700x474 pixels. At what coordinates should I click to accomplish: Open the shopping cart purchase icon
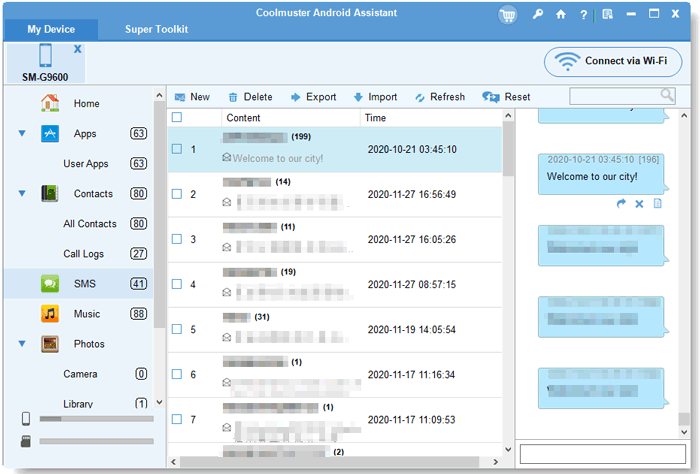[x=508, y=15]
